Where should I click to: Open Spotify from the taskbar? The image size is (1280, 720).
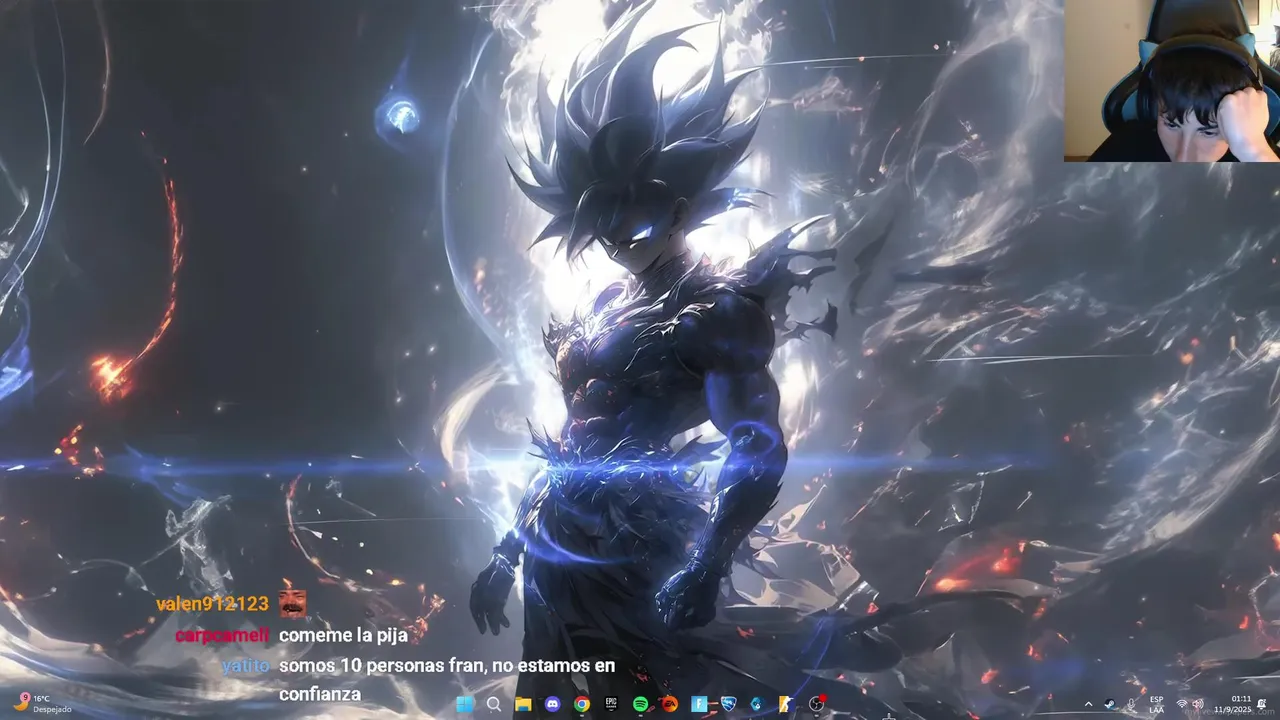[x=640, y=704]
